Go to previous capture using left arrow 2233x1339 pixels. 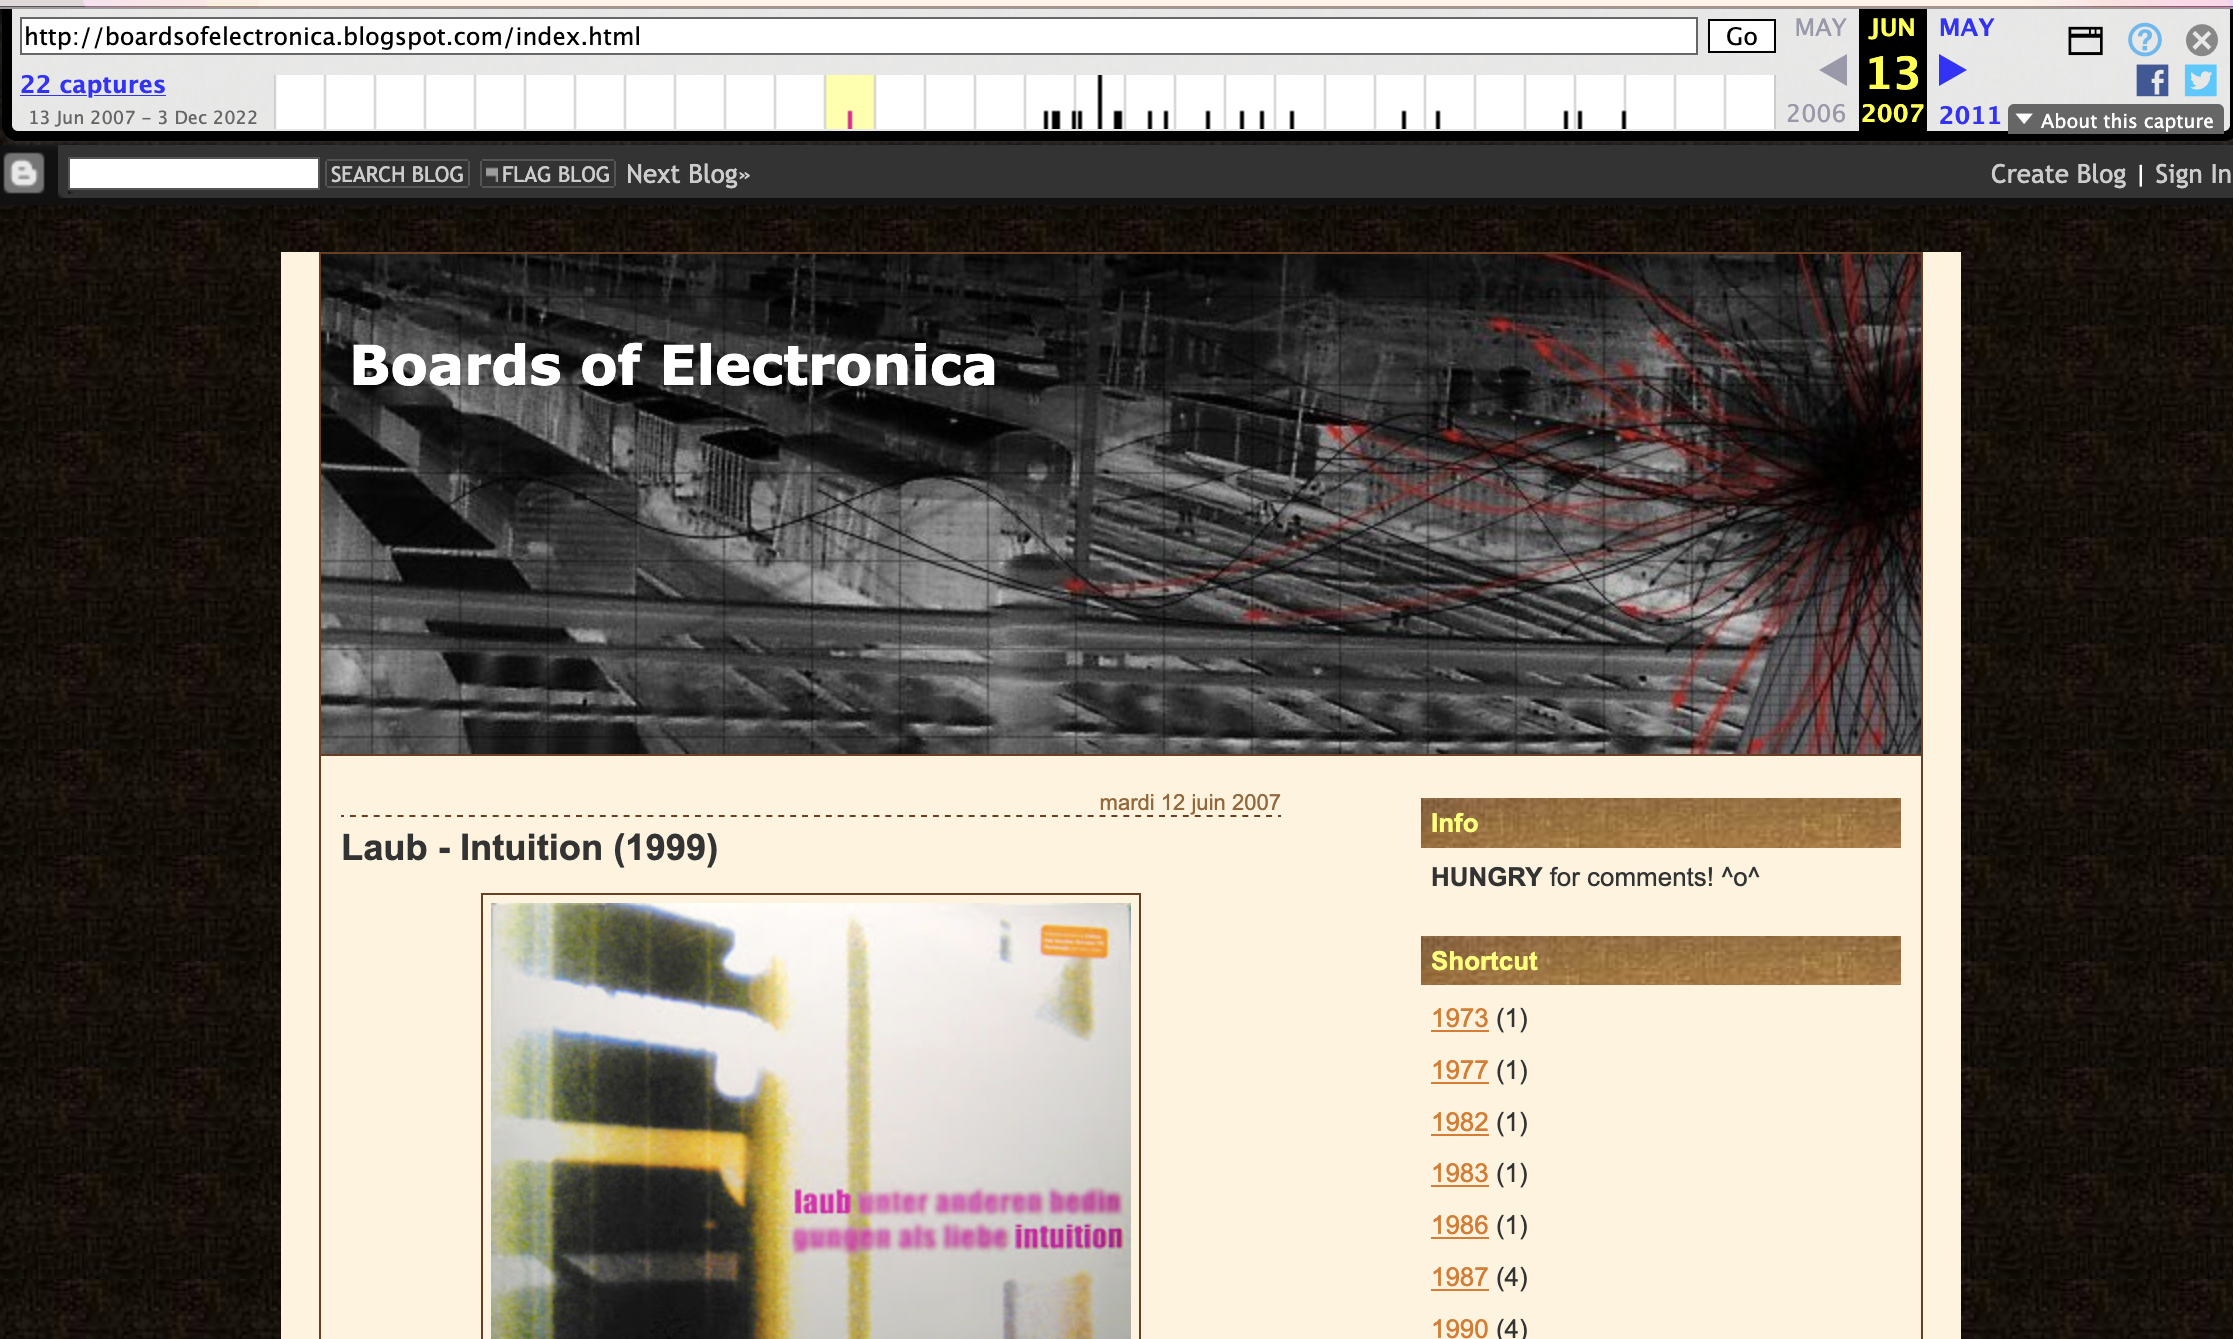click(1831, 71)
